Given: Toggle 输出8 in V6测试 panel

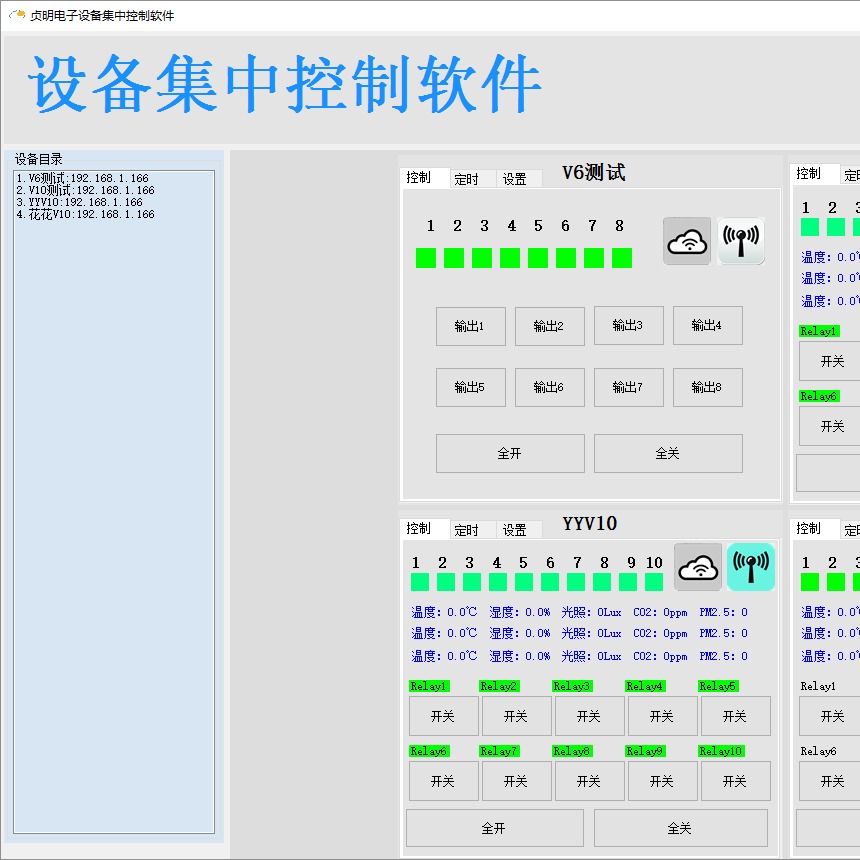Looking at the screenshot, I should [x=708, y=387].
